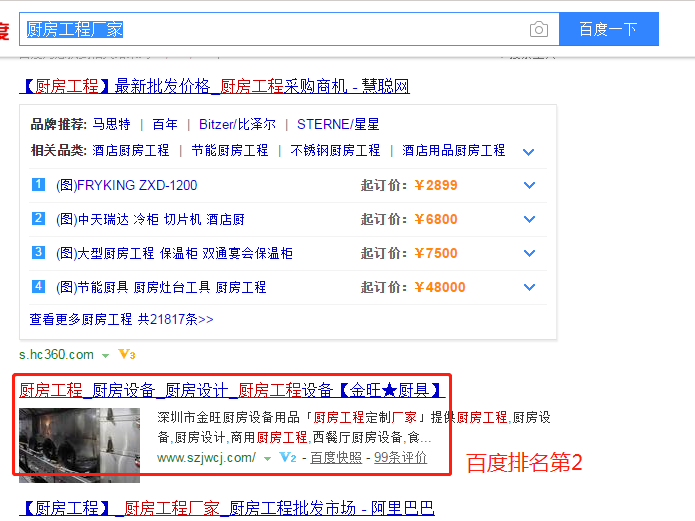Click the kitchen equipment thumbnail image
695x521 pixels.
79,440
